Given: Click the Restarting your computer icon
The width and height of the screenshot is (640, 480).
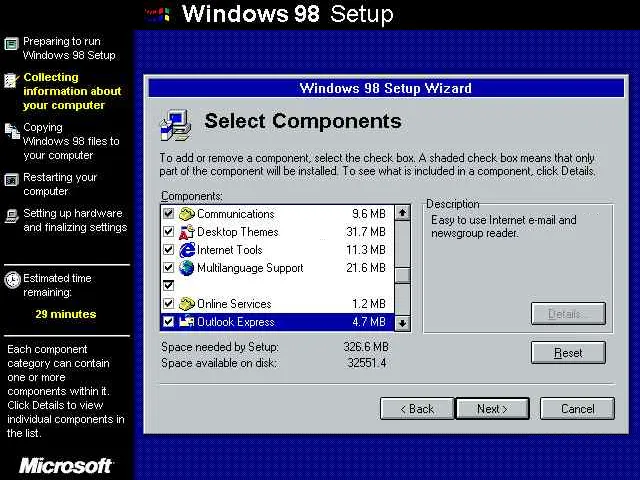Looking at the screenshot, I should 11,180.
